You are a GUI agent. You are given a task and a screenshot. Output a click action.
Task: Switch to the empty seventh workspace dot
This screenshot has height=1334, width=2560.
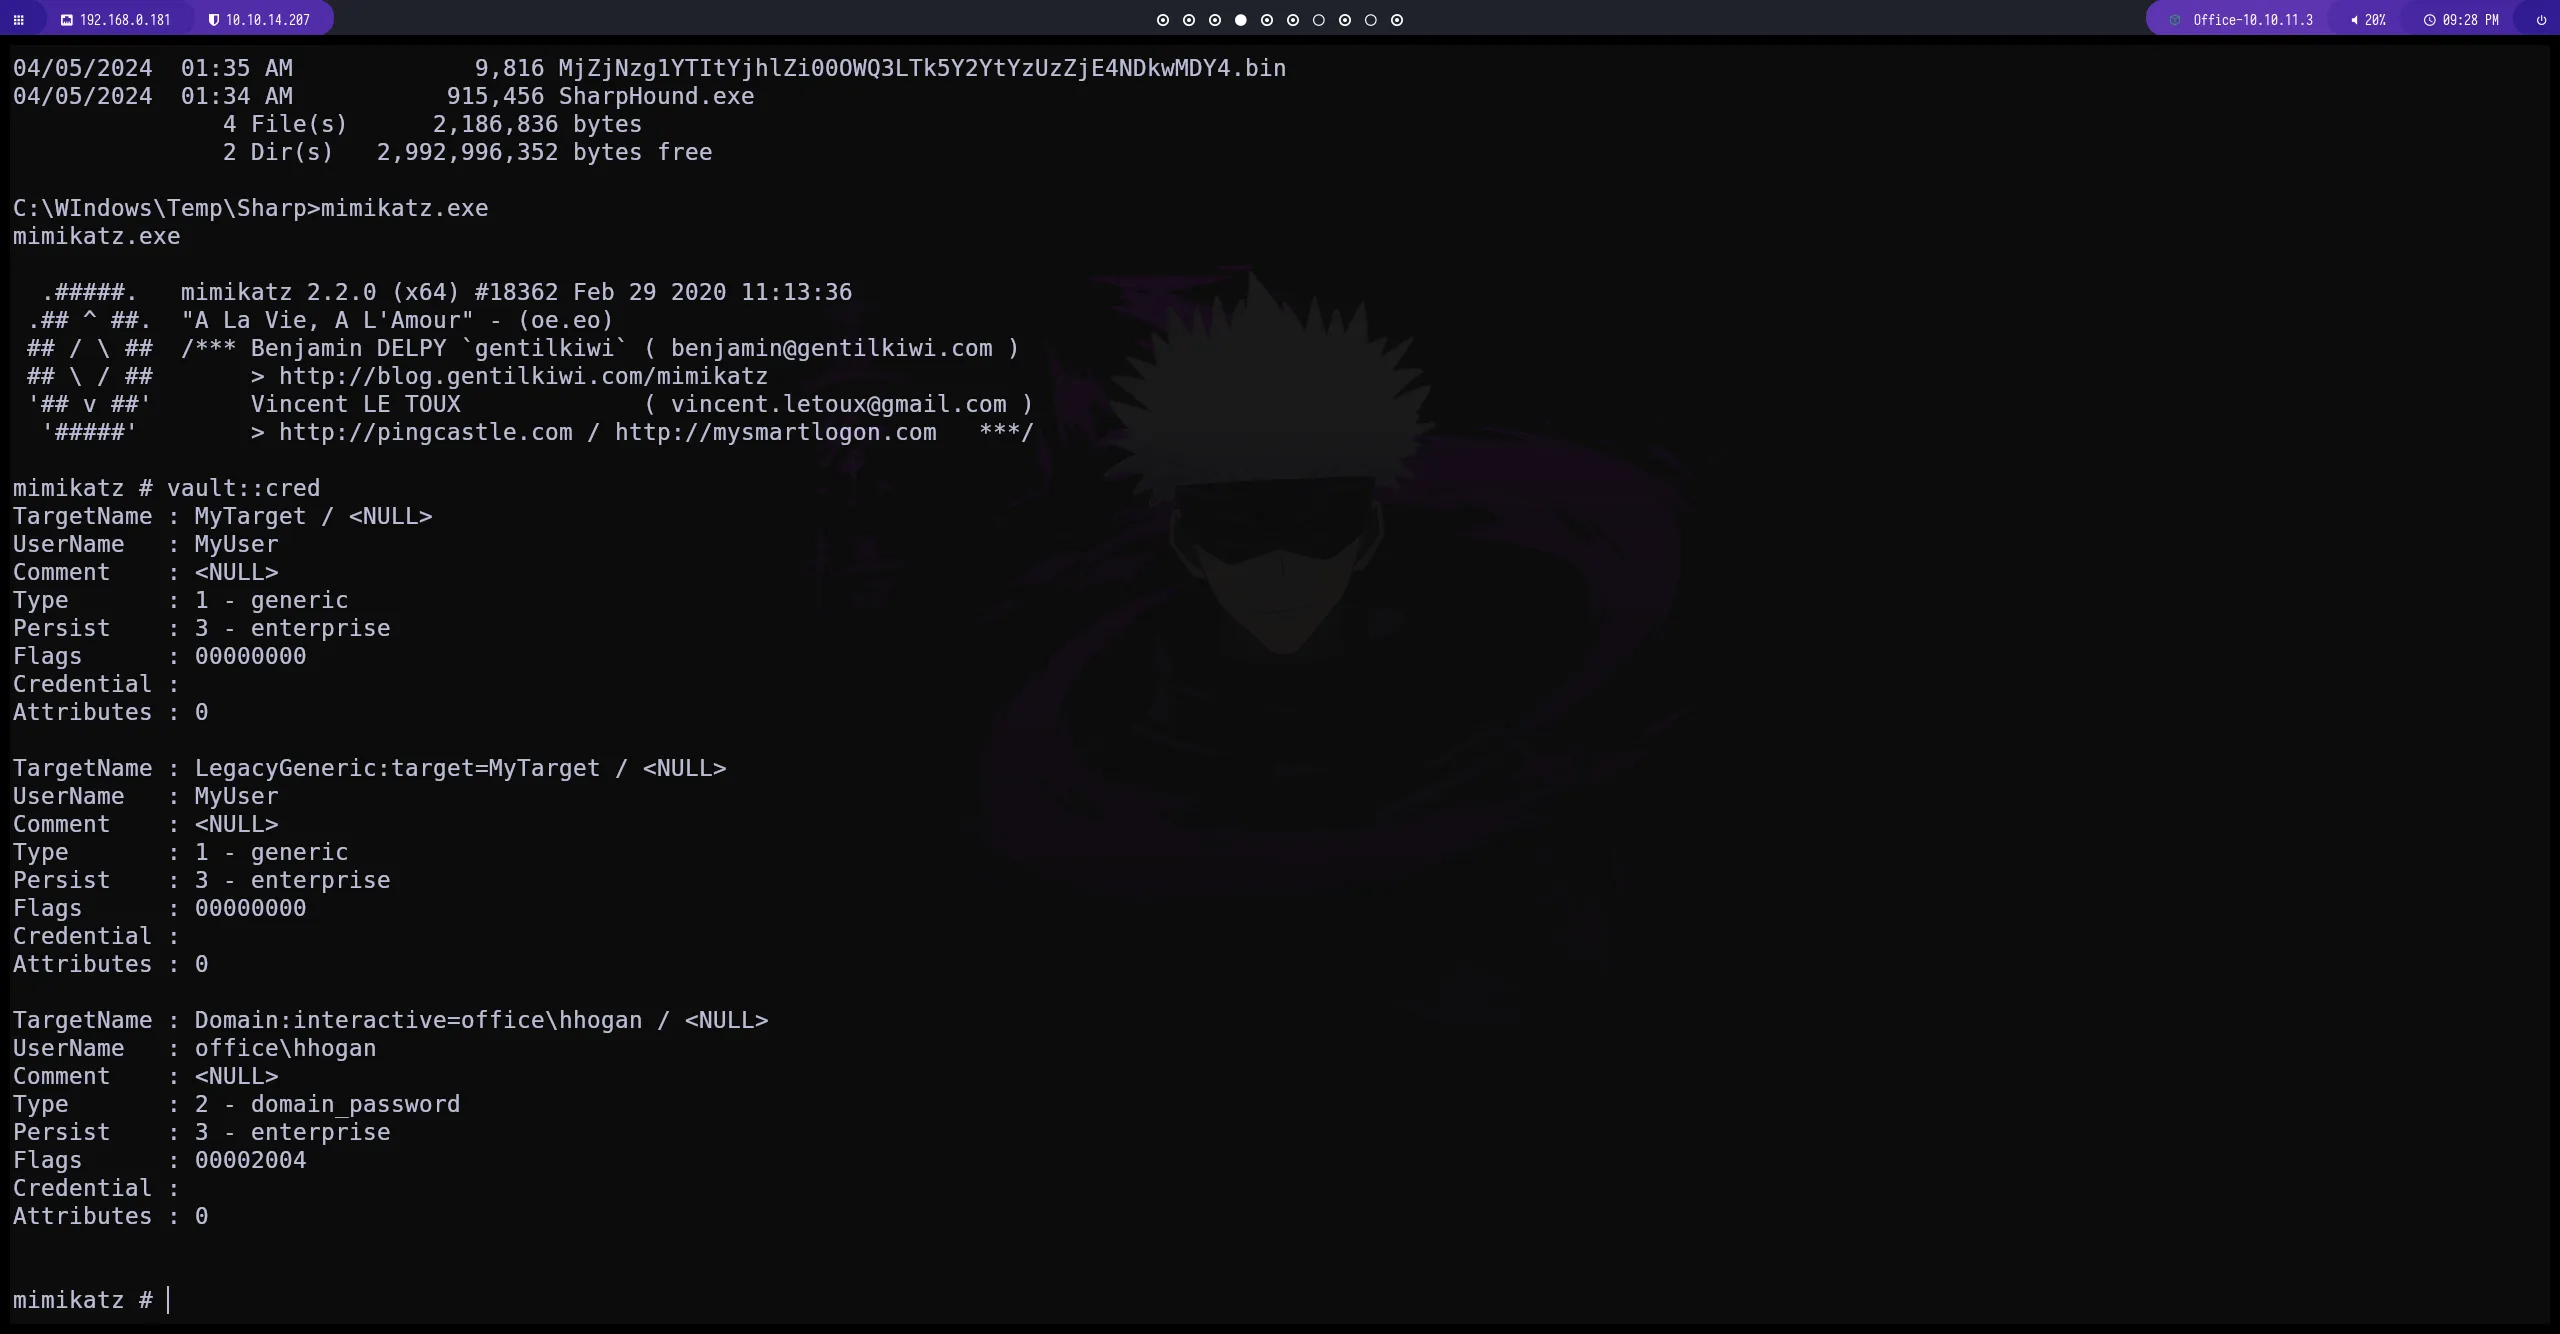[x=1318, y=20]
